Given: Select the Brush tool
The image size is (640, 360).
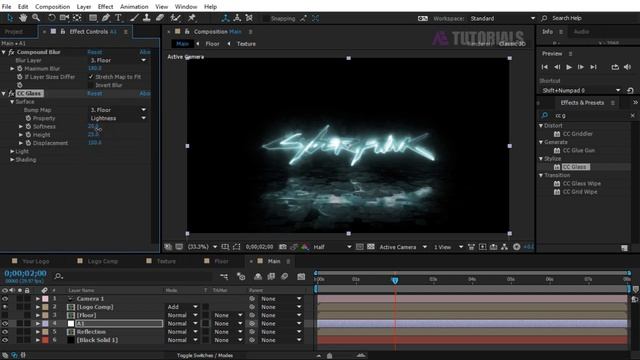Looking at the screenshot, I should coord(134,18).
